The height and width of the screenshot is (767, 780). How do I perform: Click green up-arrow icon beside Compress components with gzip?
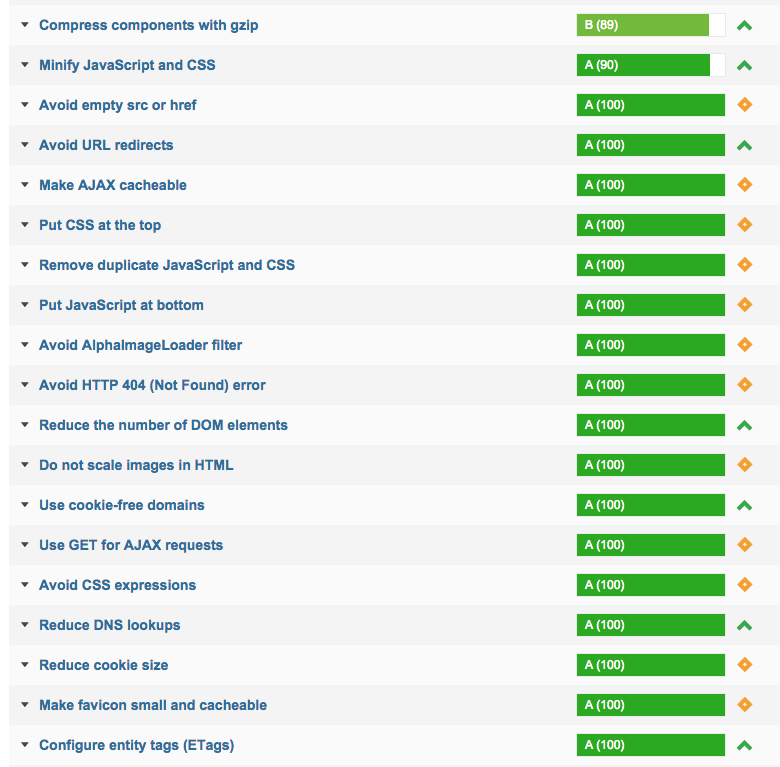click(744, 25)
